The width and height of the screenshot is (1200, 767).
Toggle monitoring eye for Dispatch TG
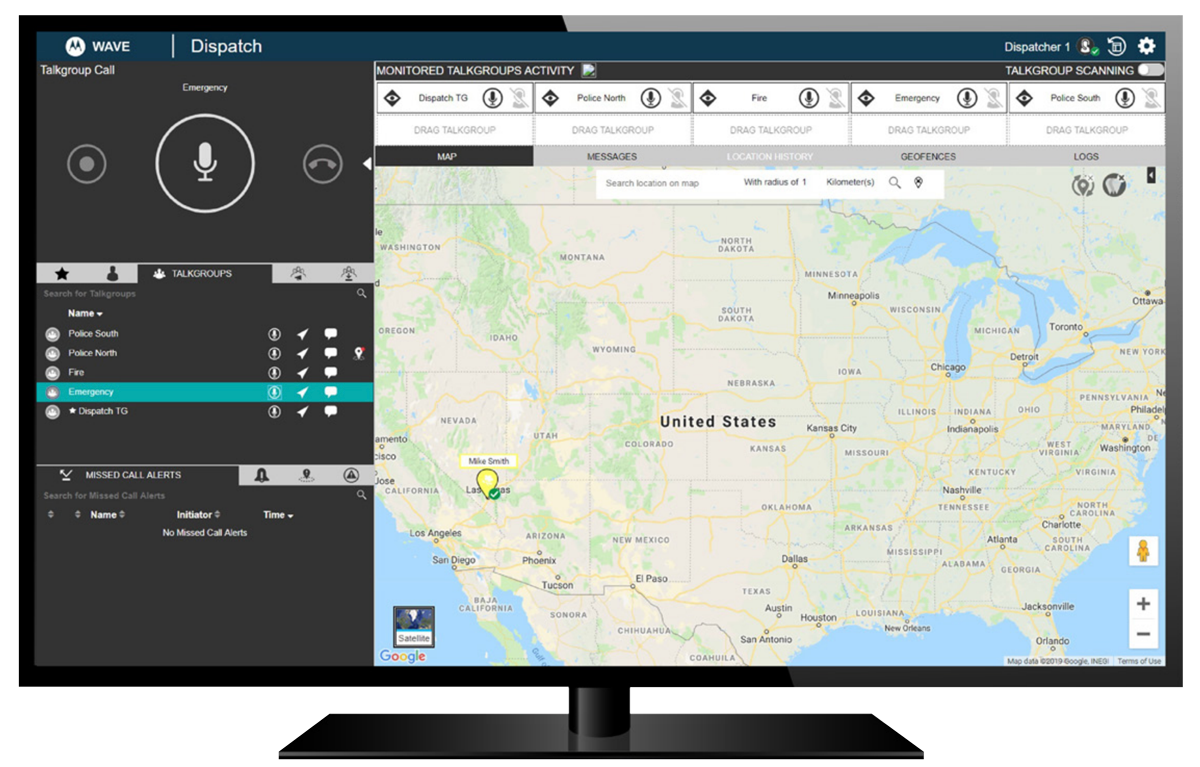pyautogui.click(x=394, y=98)
